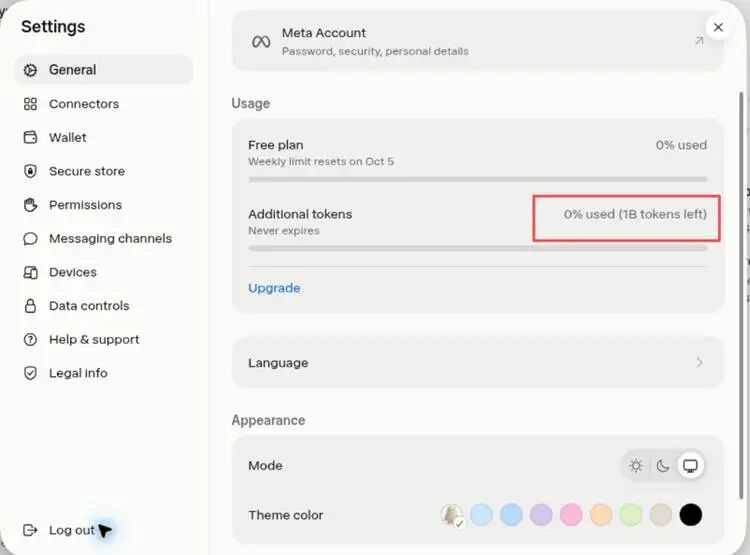This screenshot has height=555, width=750.
Task: Click the Free plan usage progress bar
Action: (x=477, y=179)
